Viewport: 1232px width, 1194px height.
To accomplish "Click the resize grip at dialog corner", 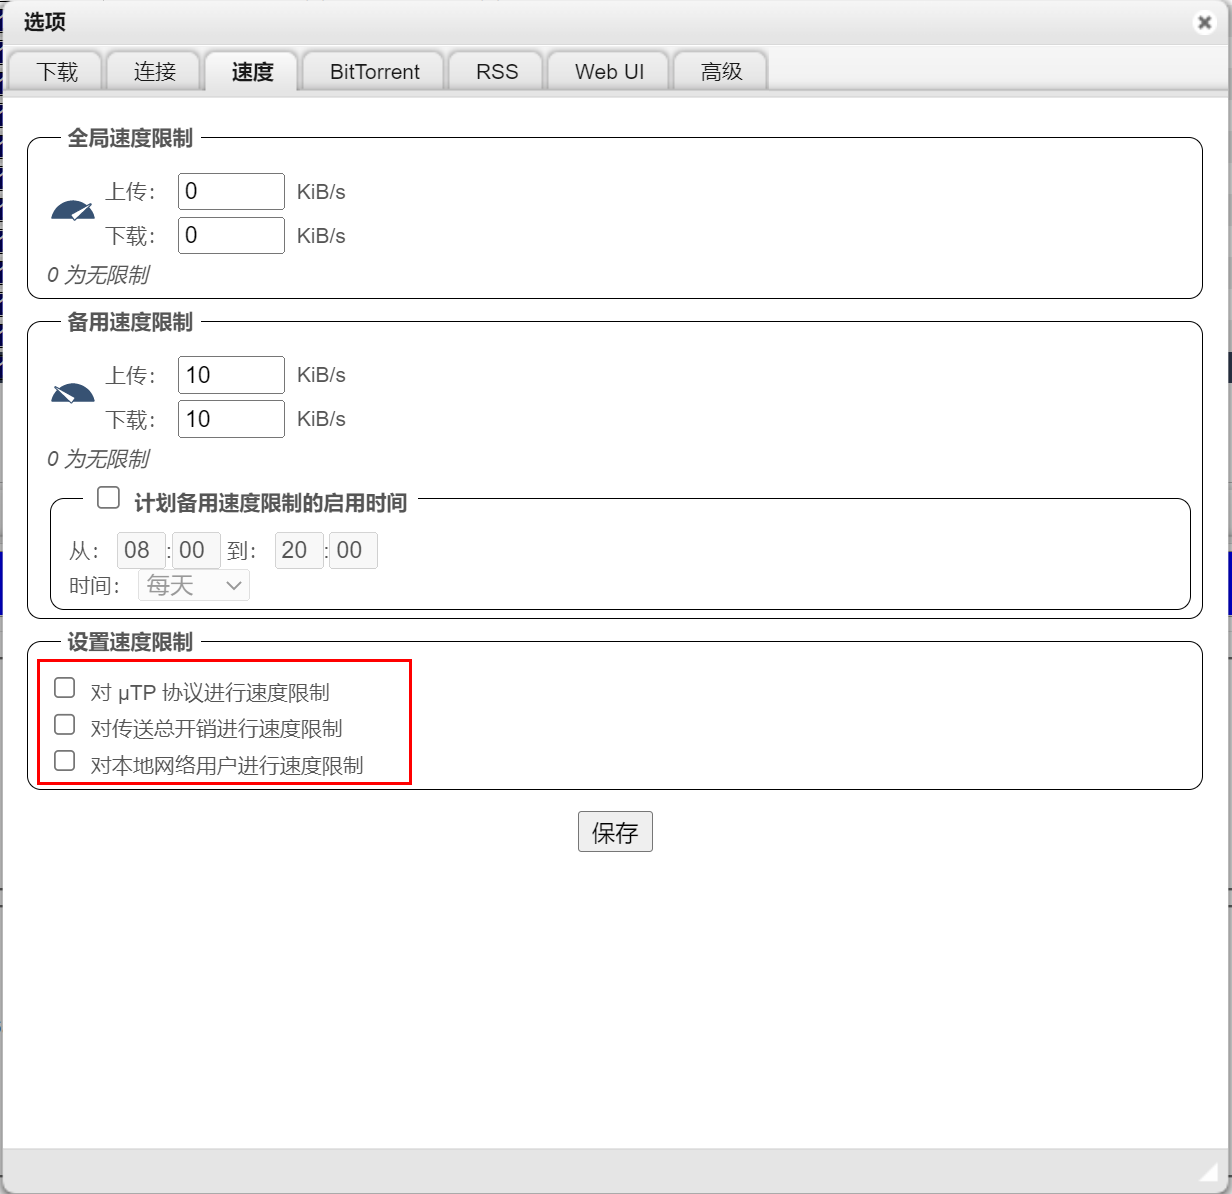I will point(1209,1171).
